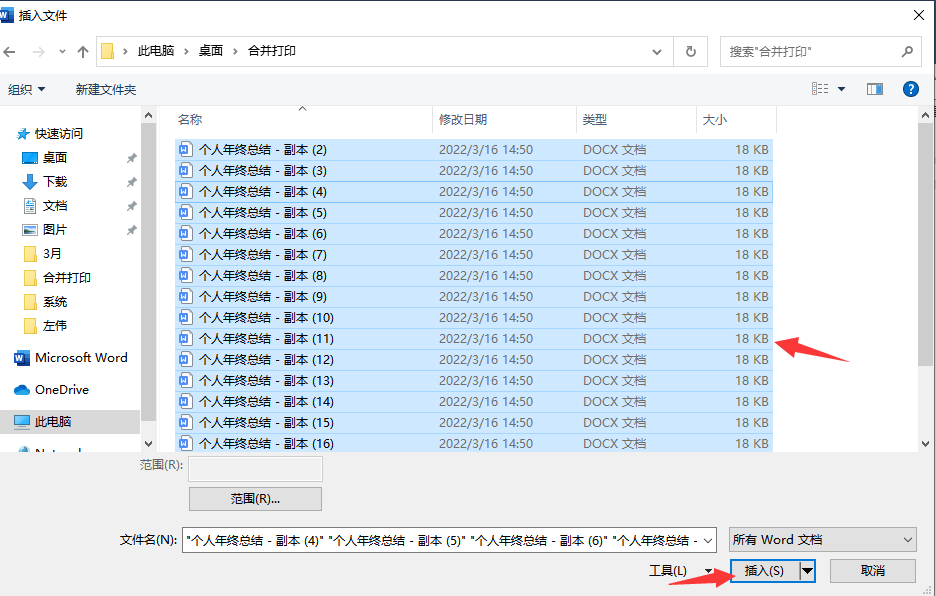This screenshot has width=936, height=596.
Task: Unpin 桌面 using its pin icon
Action: pyautogui.click(x=131, y=158)
